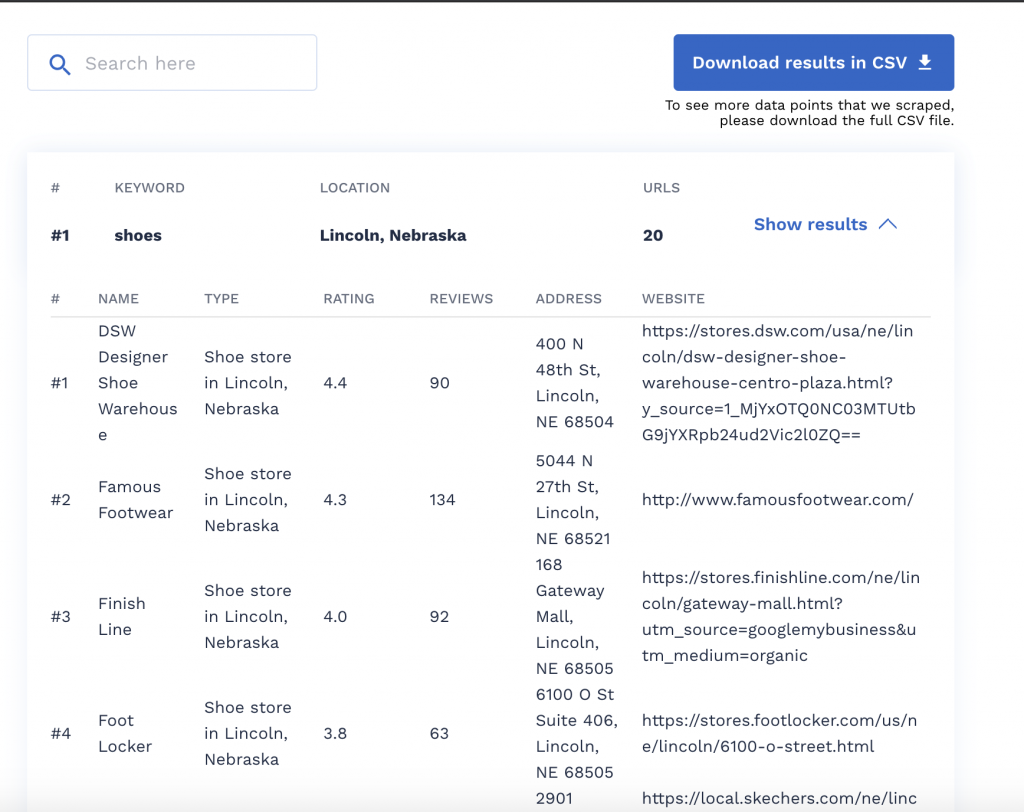
Task: Select the shoes keyword row
Action: coord(138,236)
